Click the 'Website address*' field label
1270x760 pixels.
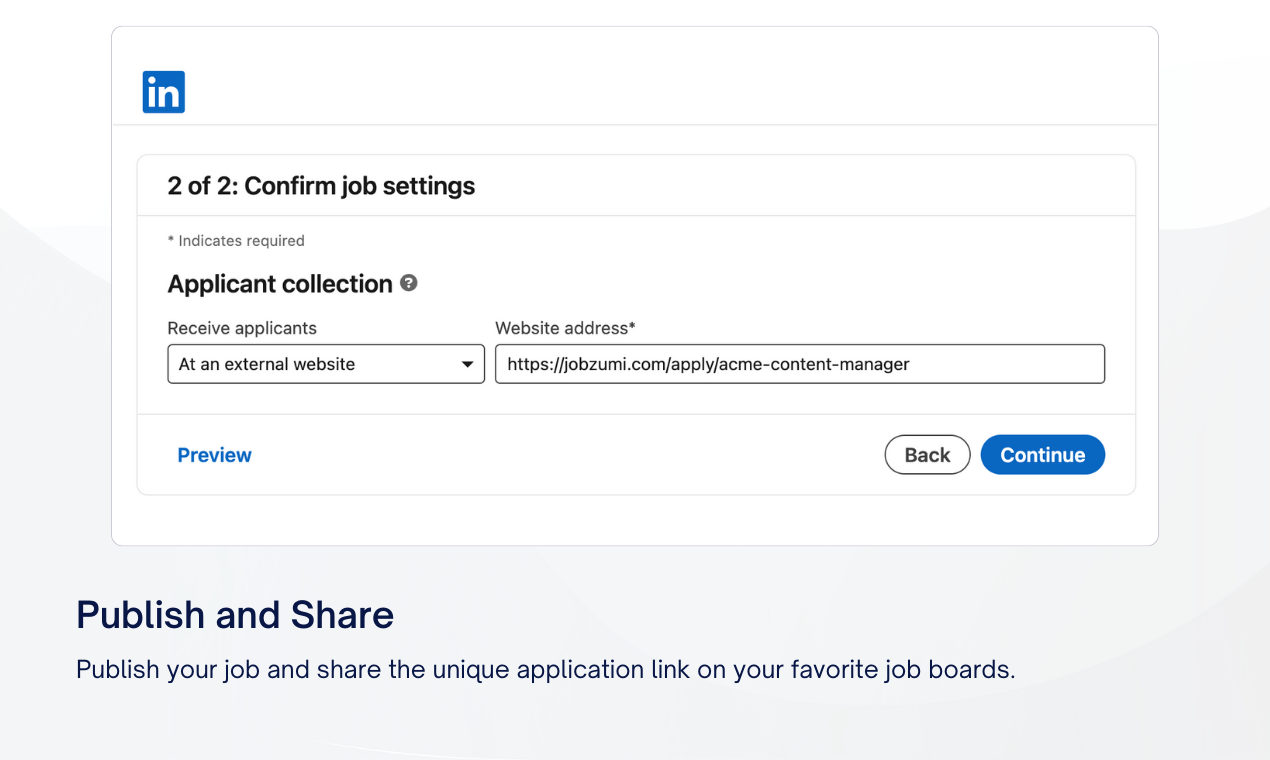(565, 328)
